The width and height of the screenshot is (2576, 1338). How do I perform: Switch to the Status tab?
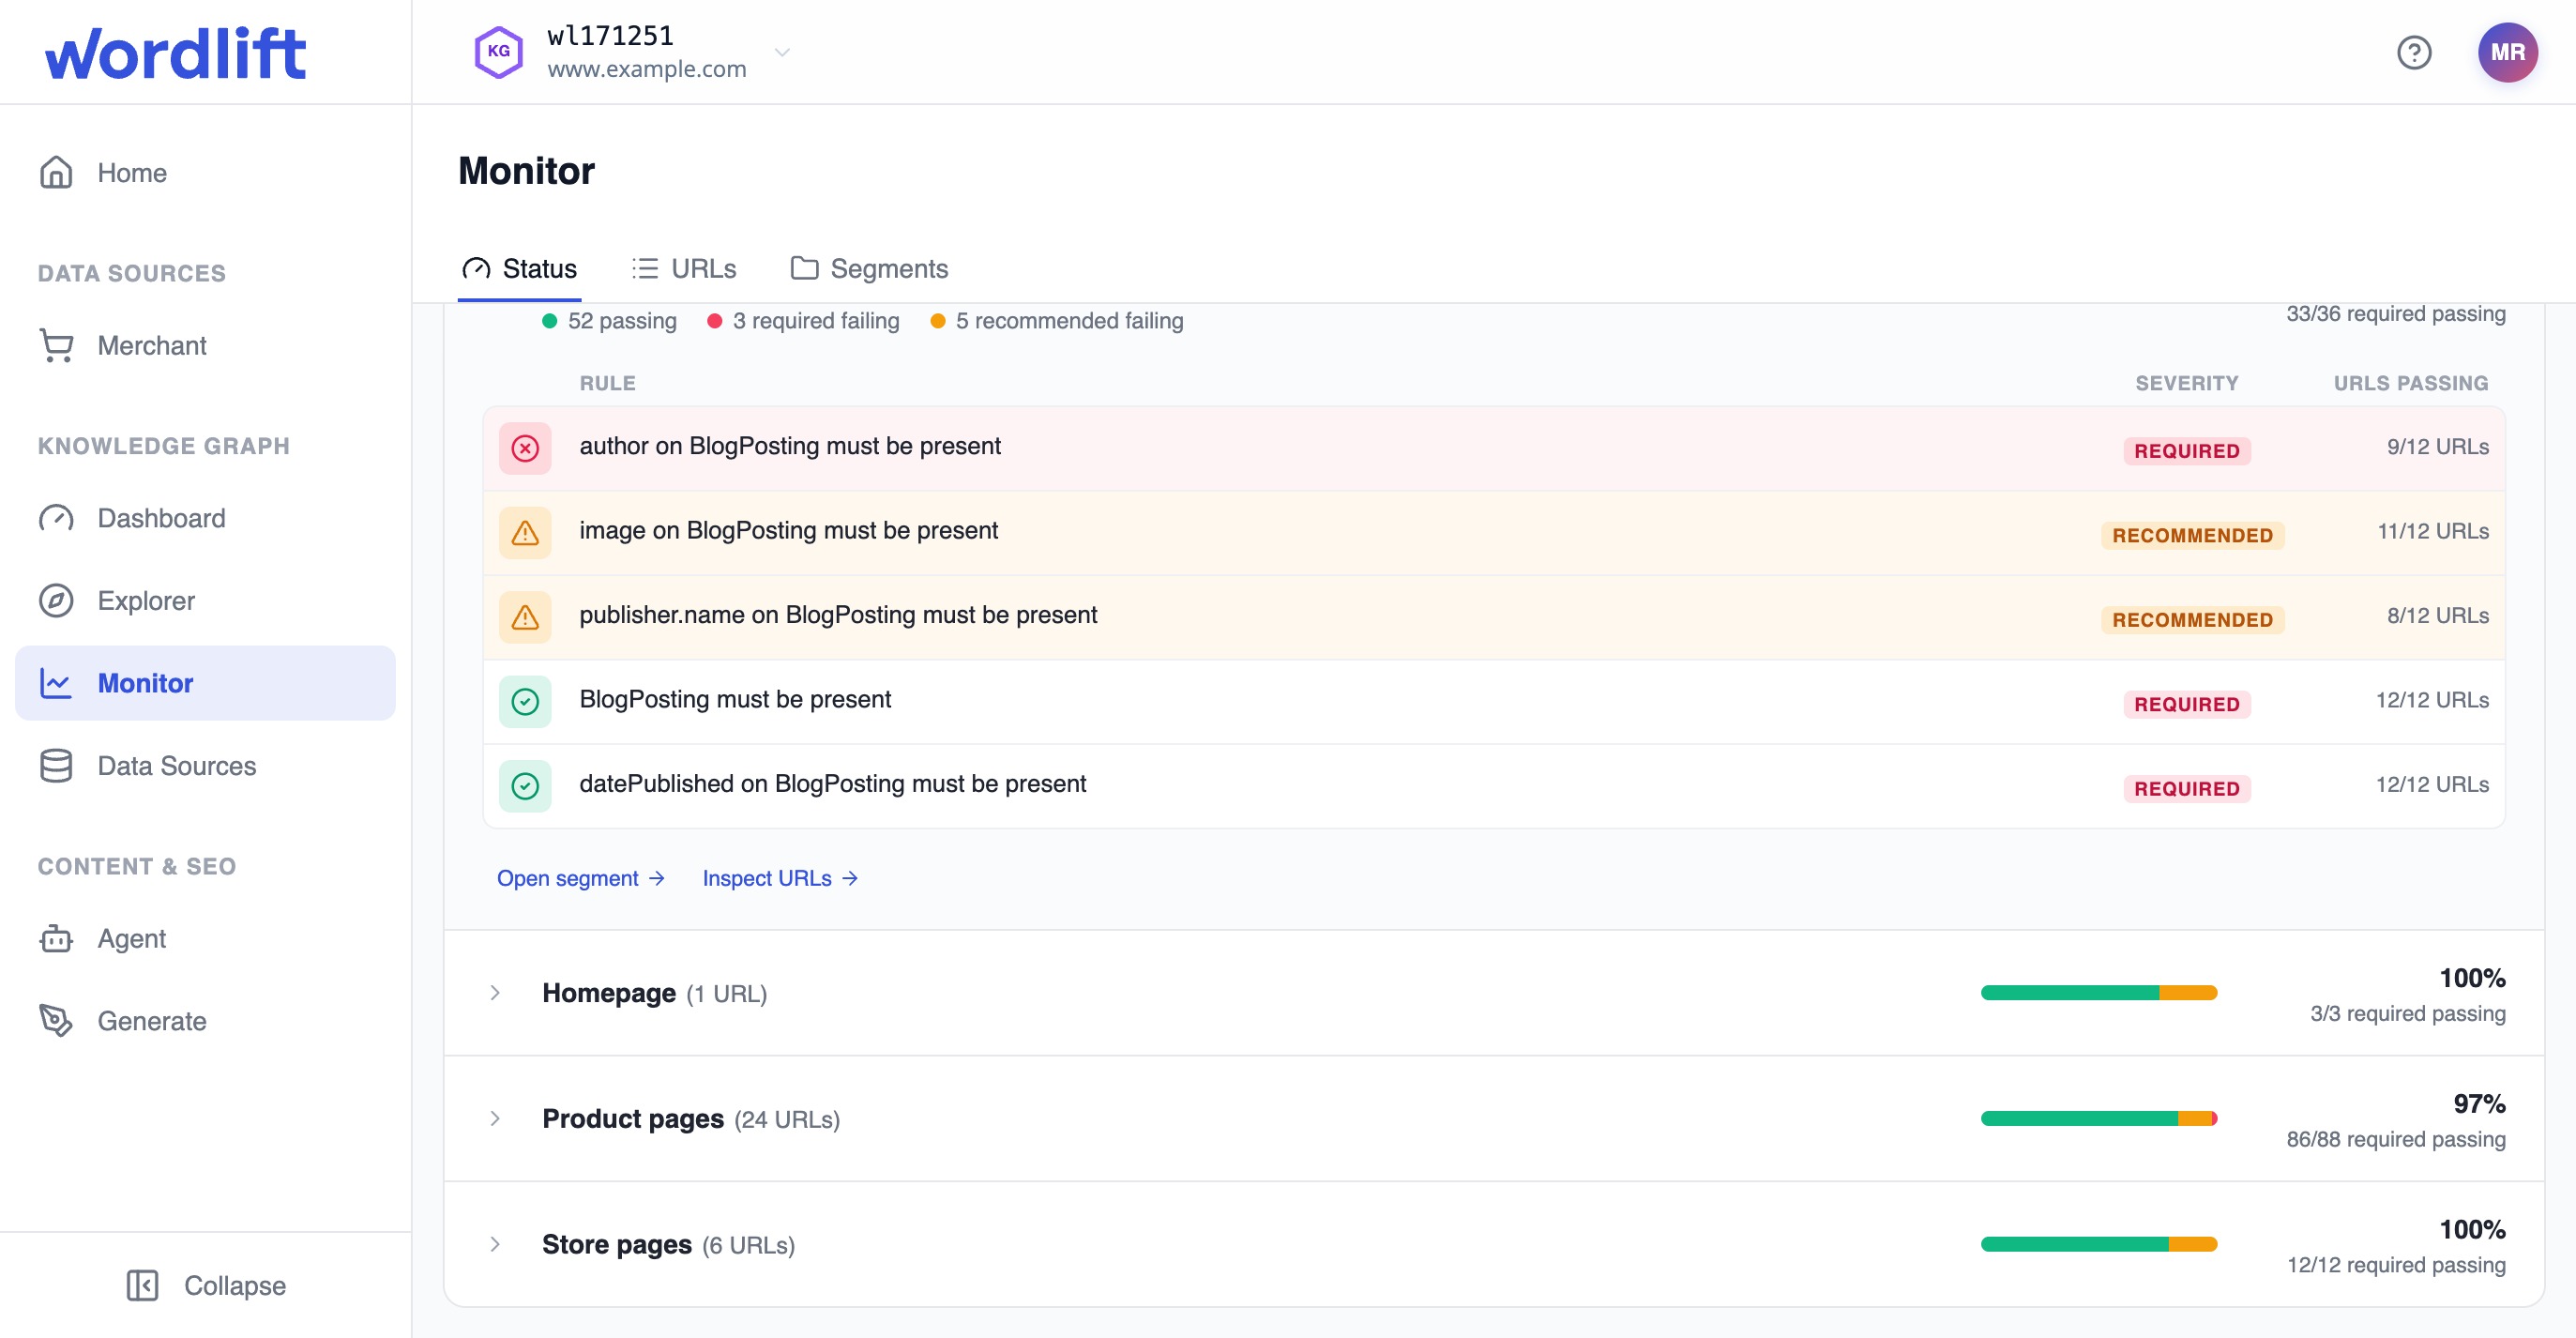click(x=519, y=269)
